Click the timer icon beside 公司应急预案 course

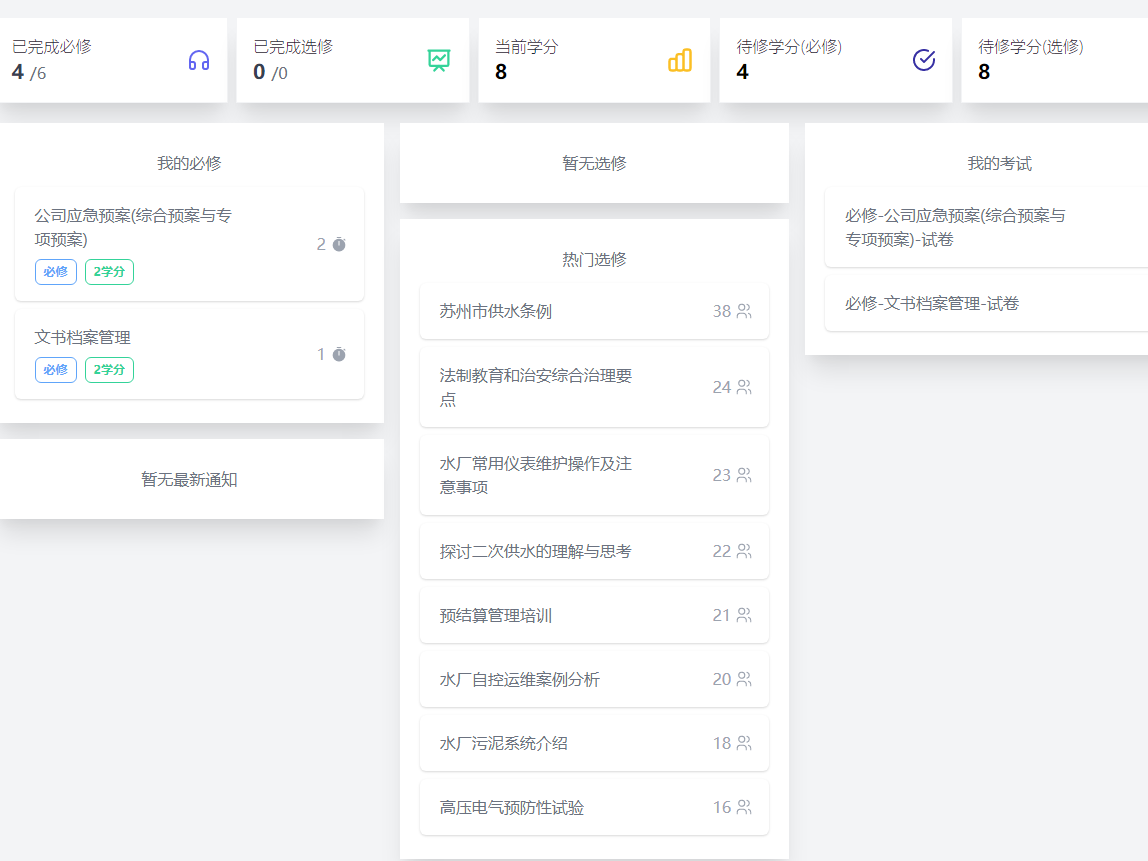[339, 245]
